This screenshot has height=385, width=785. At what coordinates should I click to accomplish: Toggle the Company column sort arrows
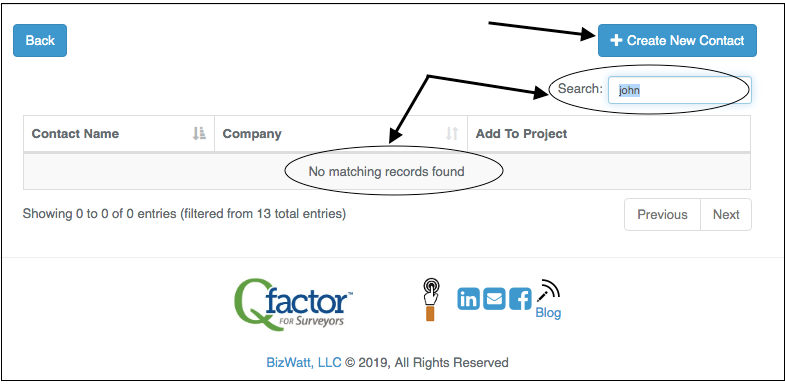point(452,133)
